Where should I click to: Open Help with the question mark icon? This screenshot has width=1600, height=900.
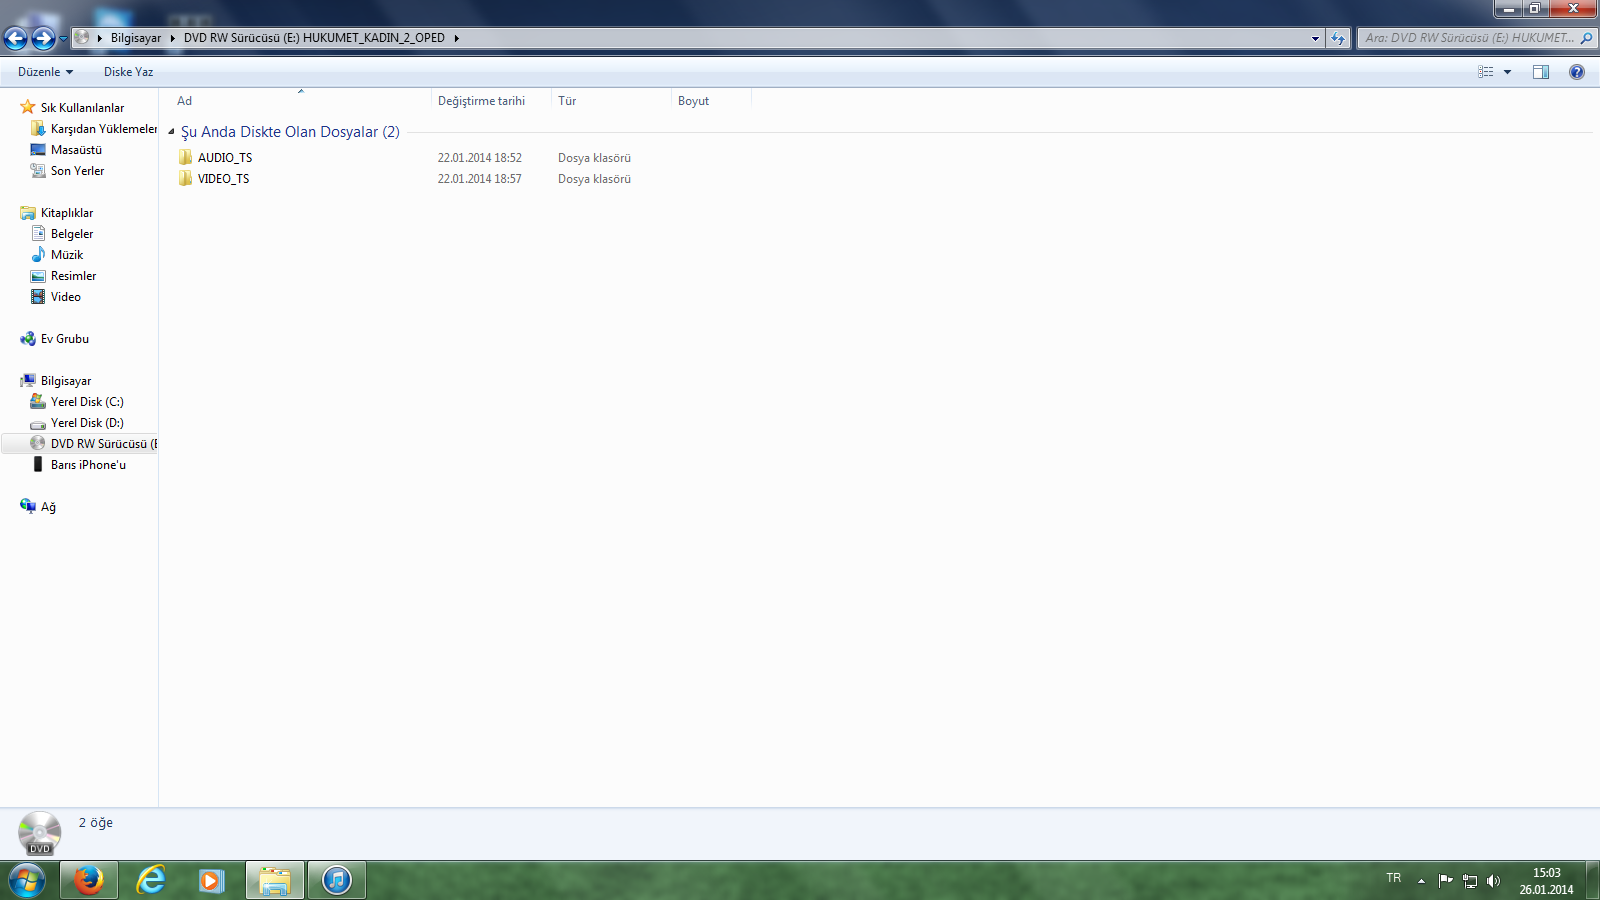(x=1577, y=72)
